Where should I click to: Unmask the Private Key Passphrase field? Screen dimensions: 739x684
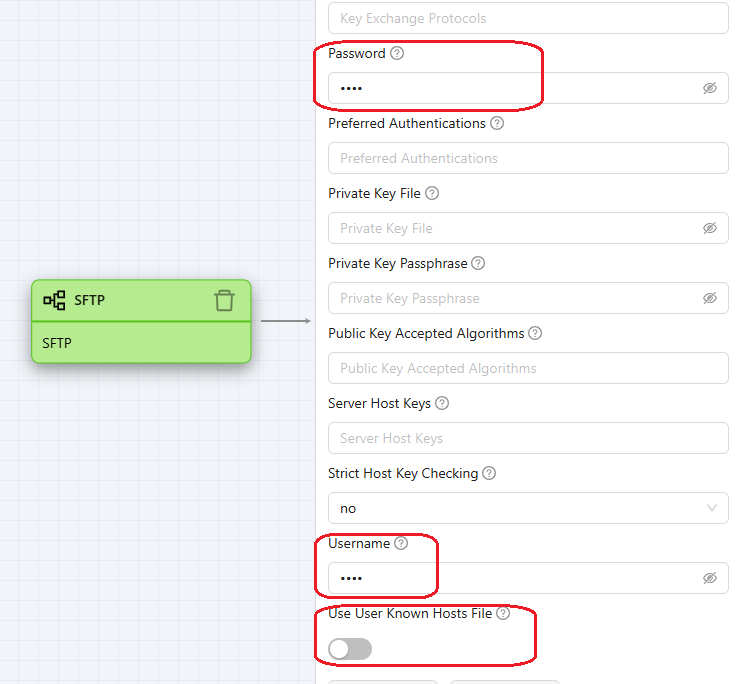710,298
